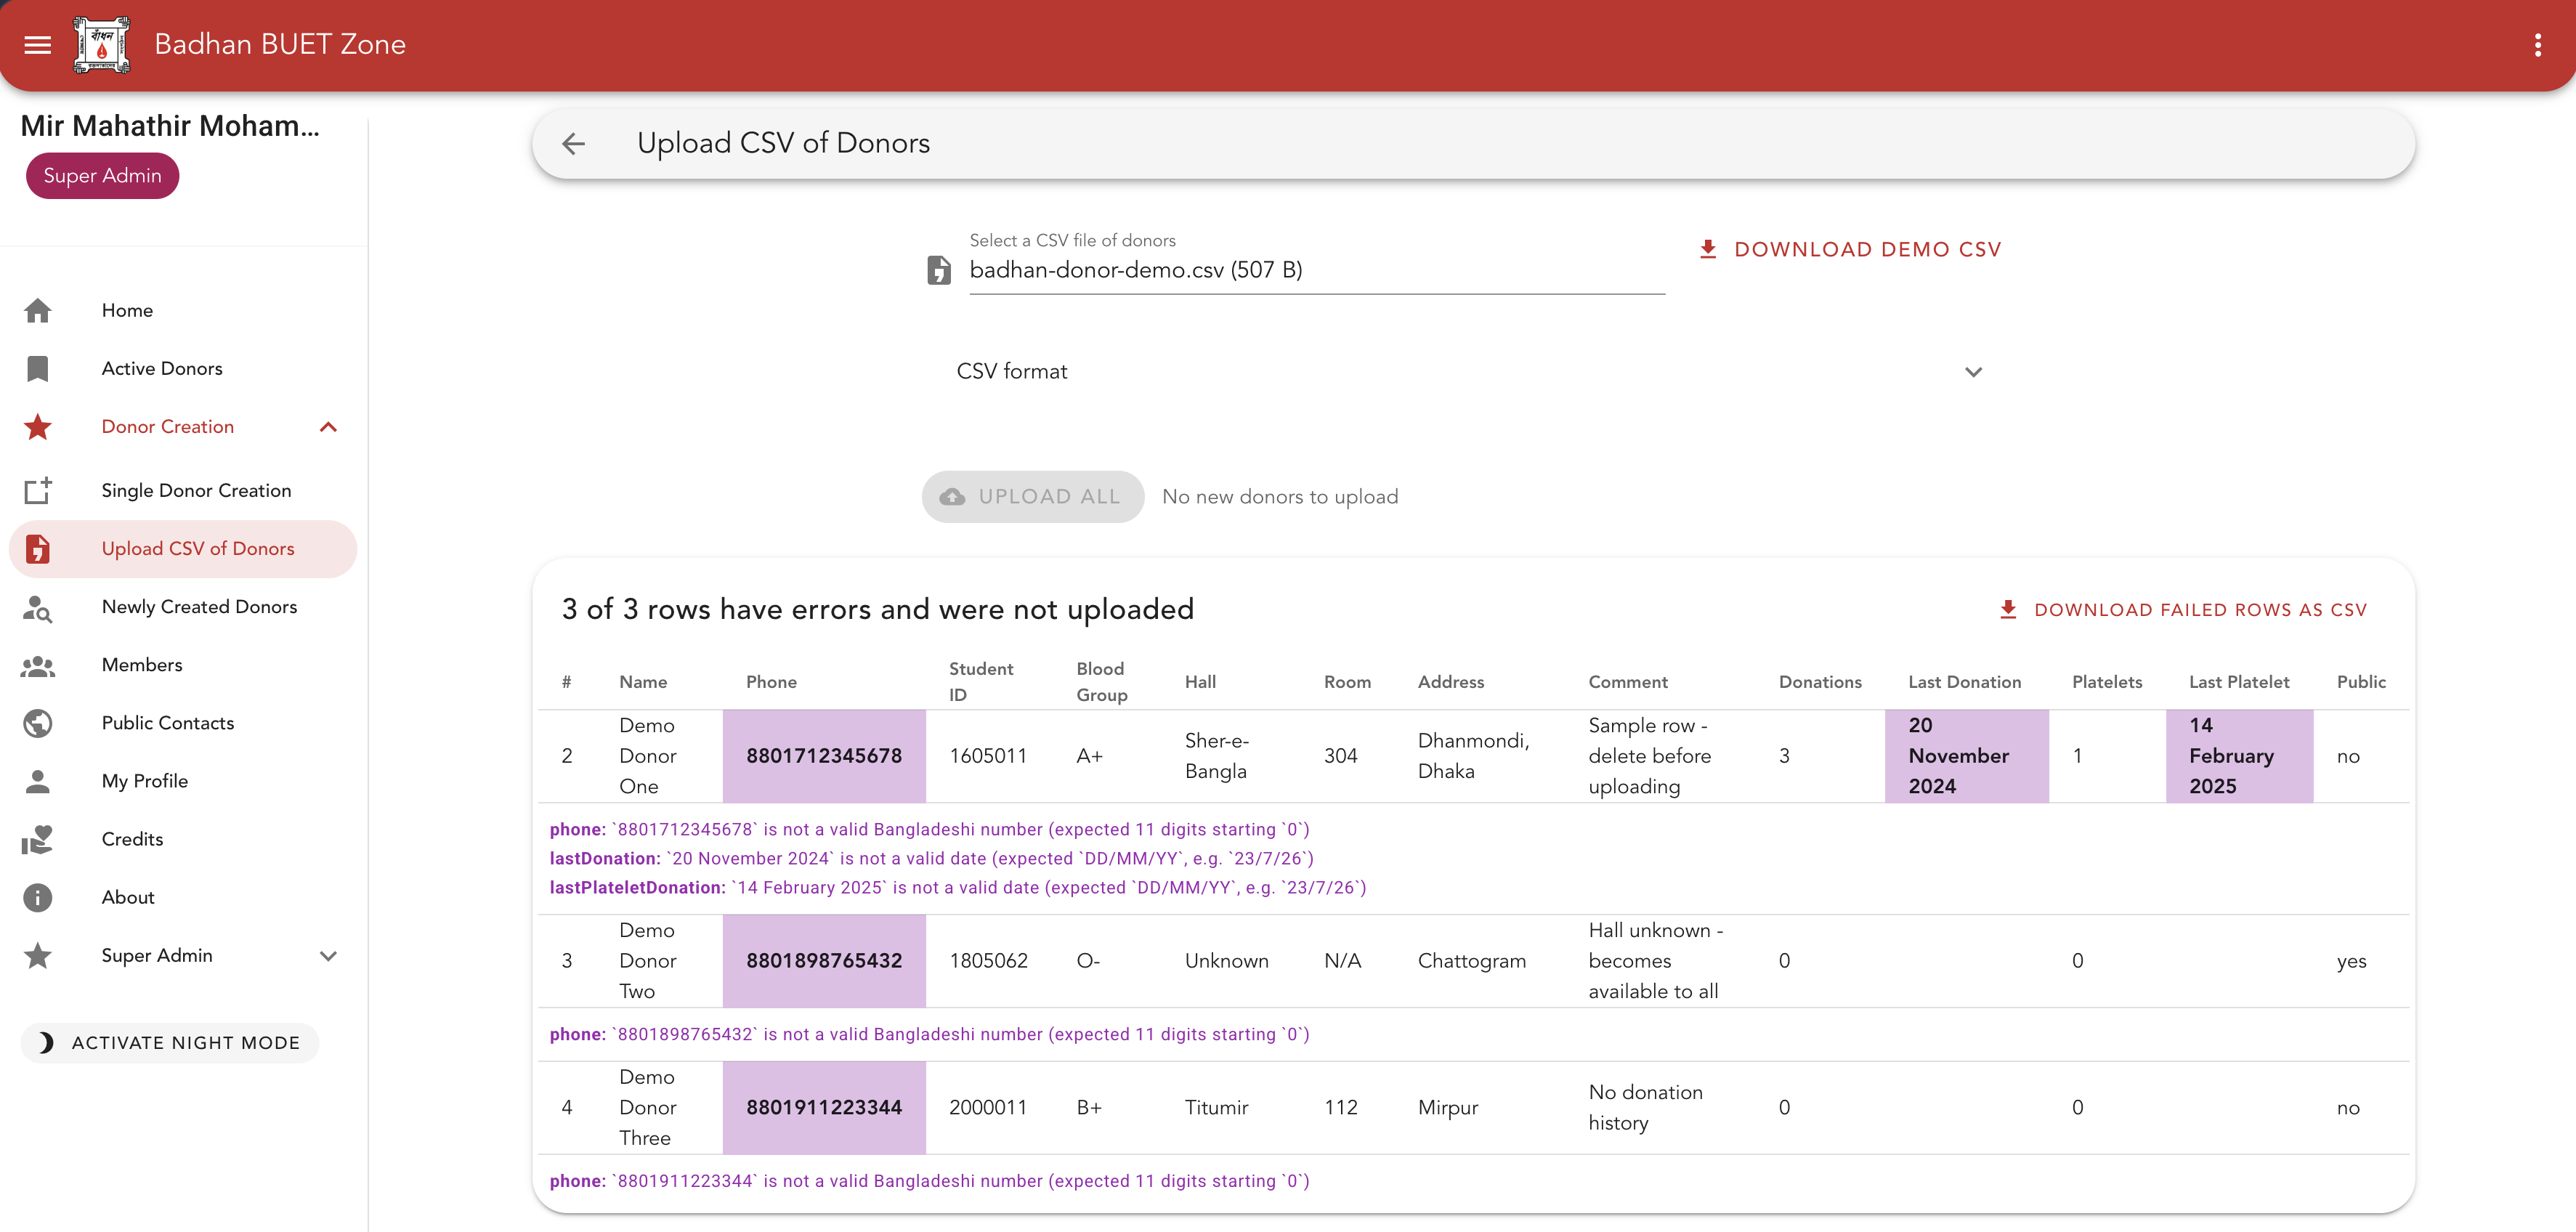Image resolution: width=2576 pixels, height=1232 pixels.
Task: Click the My Profile person icon
Action: click(x=38, y=781)
